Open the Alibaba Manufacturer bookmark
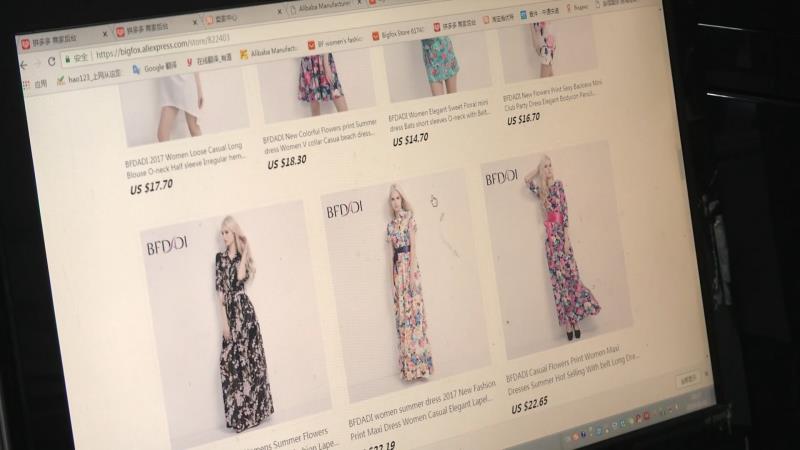The height and width of the screenshot is (450, 800). point(270,50)
